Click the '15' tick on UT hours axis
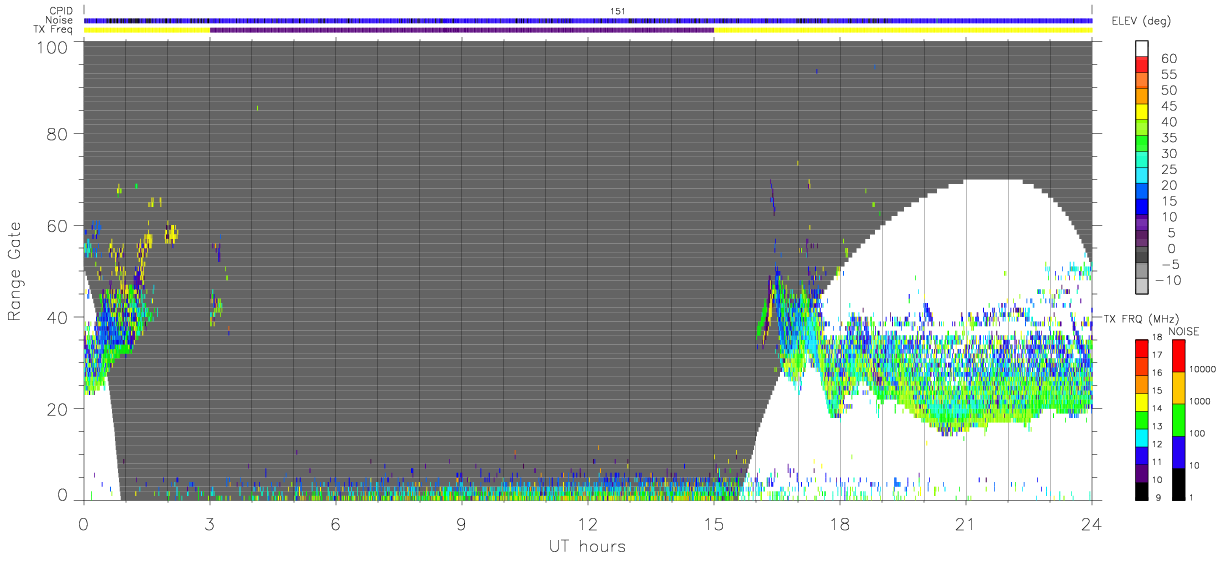Viewport: 1228px width, 567px height. [714, 523]
